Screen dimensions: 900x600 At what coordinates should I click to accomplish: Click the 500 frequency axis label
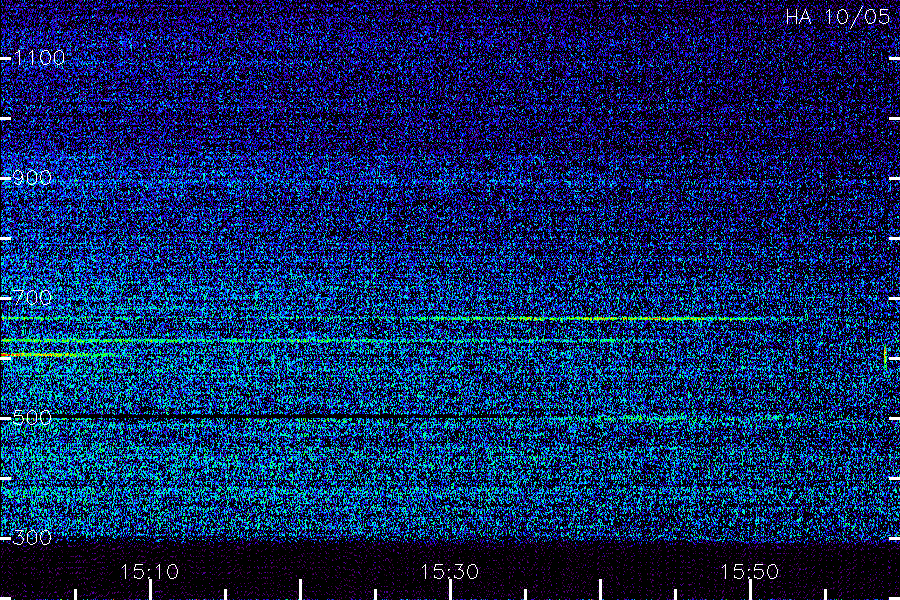click(32, 417)
